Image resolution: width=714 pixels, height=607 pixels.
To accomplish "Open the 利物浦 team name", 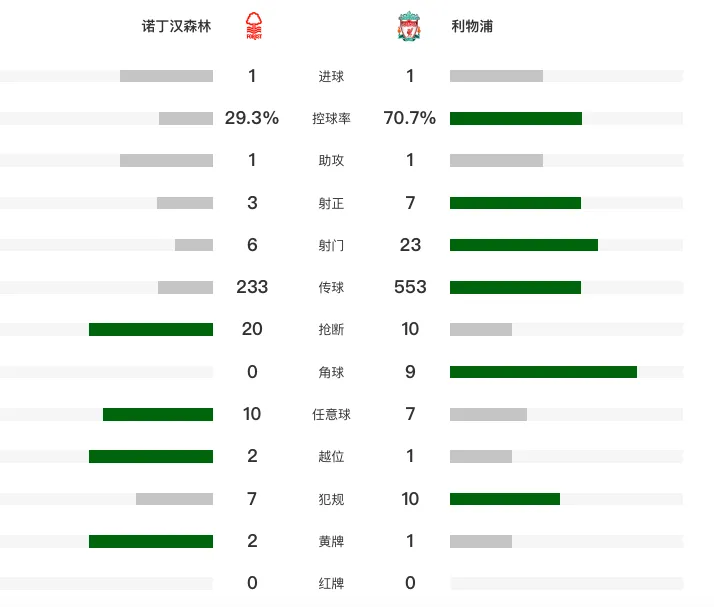I will click(472, 26).
